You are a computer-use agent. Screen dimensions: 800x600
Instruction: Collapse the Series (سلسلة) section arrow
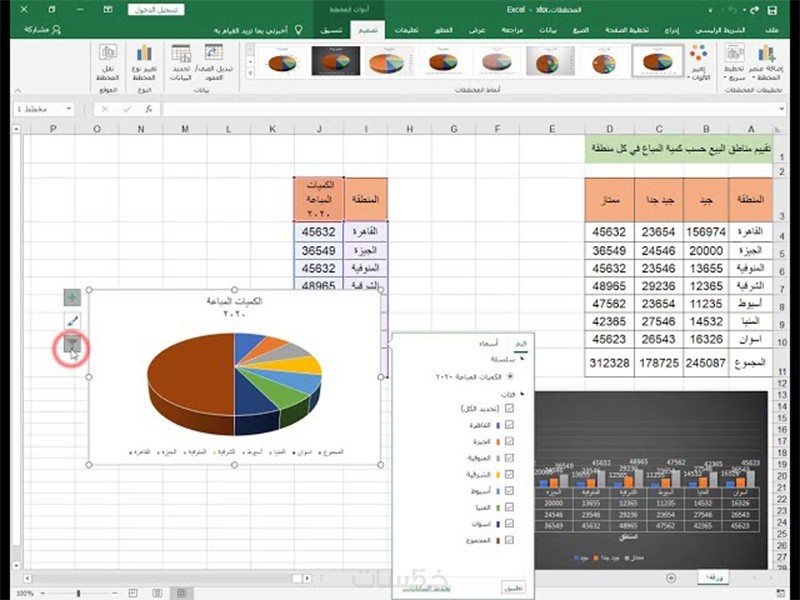522,359
